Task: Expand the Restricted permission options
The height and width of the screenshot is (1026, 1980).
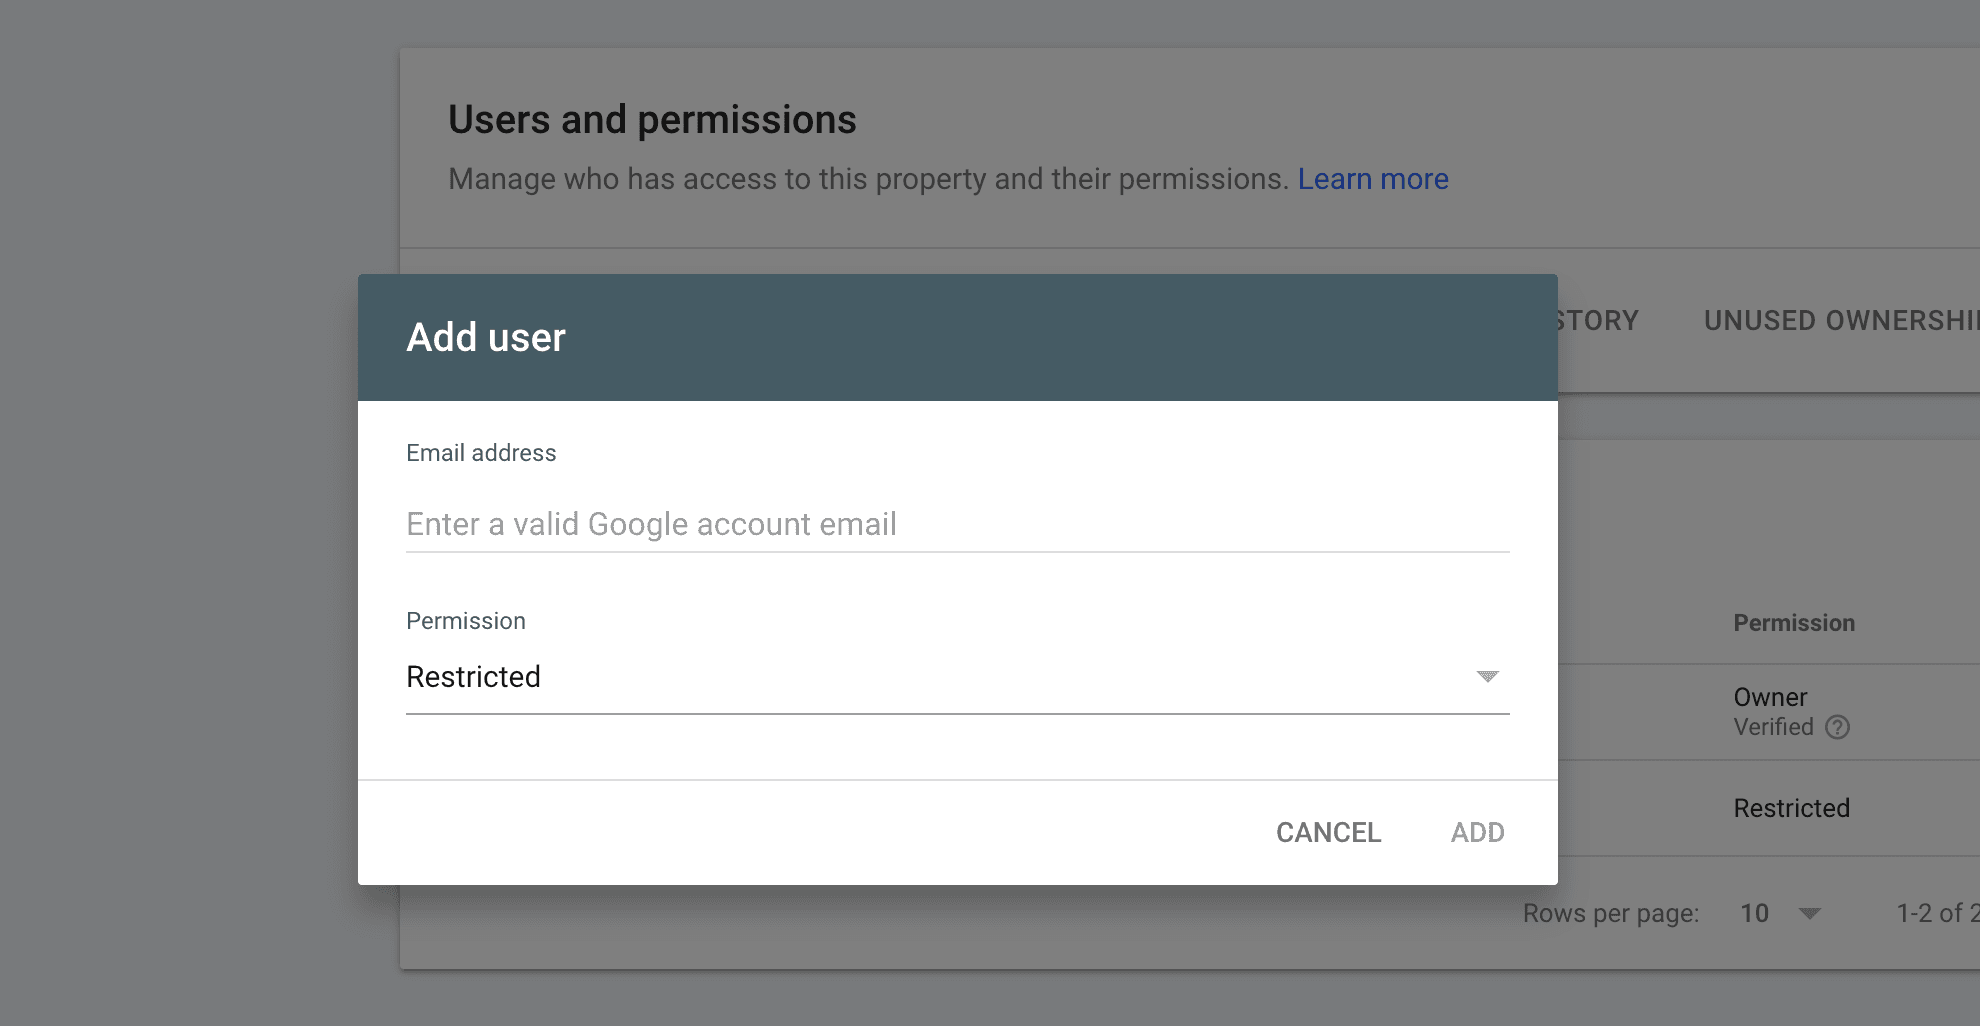Action: [1487, 677]
